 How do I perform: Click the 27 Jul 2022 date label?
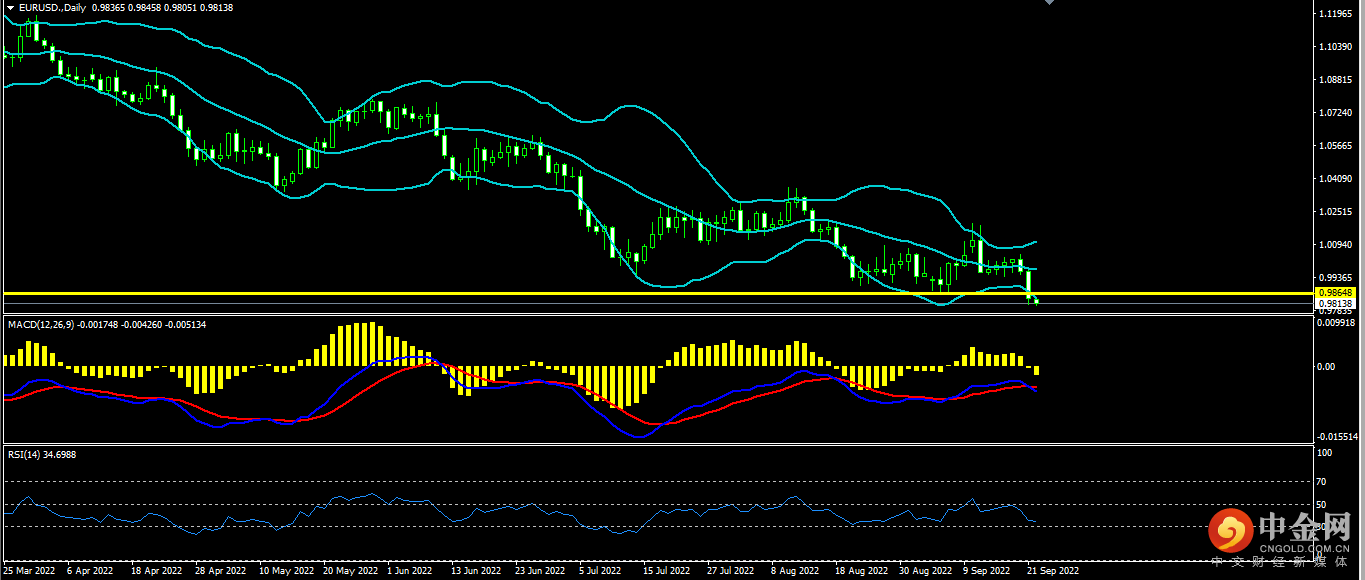coord(730,571)
